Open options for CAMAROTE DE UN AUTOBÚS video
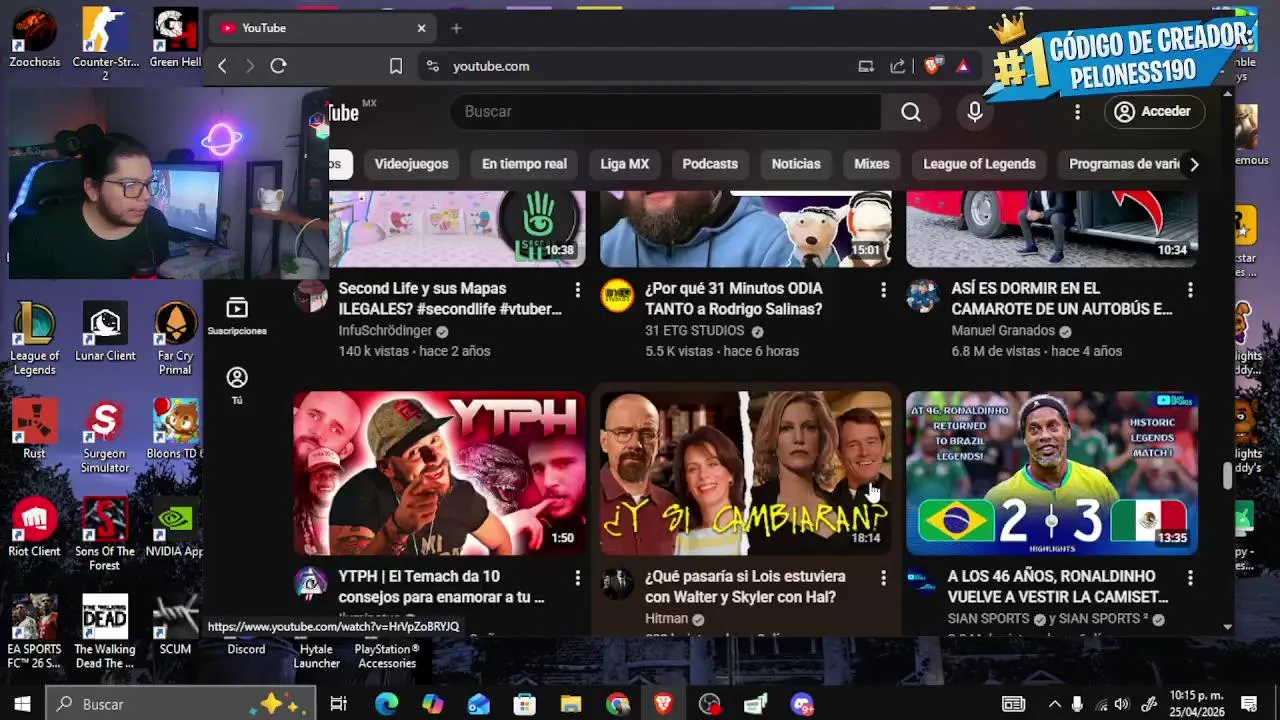This screenshot has height=720, width=1280. 1190,290
